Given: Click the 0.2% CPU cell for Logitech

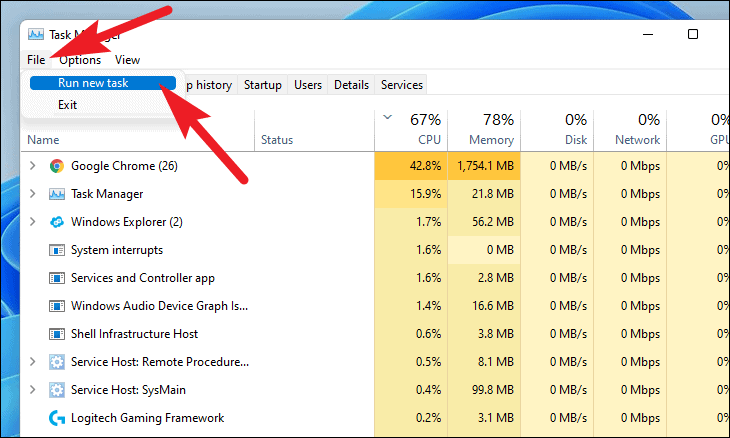Looking at the screenshot, I should click(x=411, y=418).
